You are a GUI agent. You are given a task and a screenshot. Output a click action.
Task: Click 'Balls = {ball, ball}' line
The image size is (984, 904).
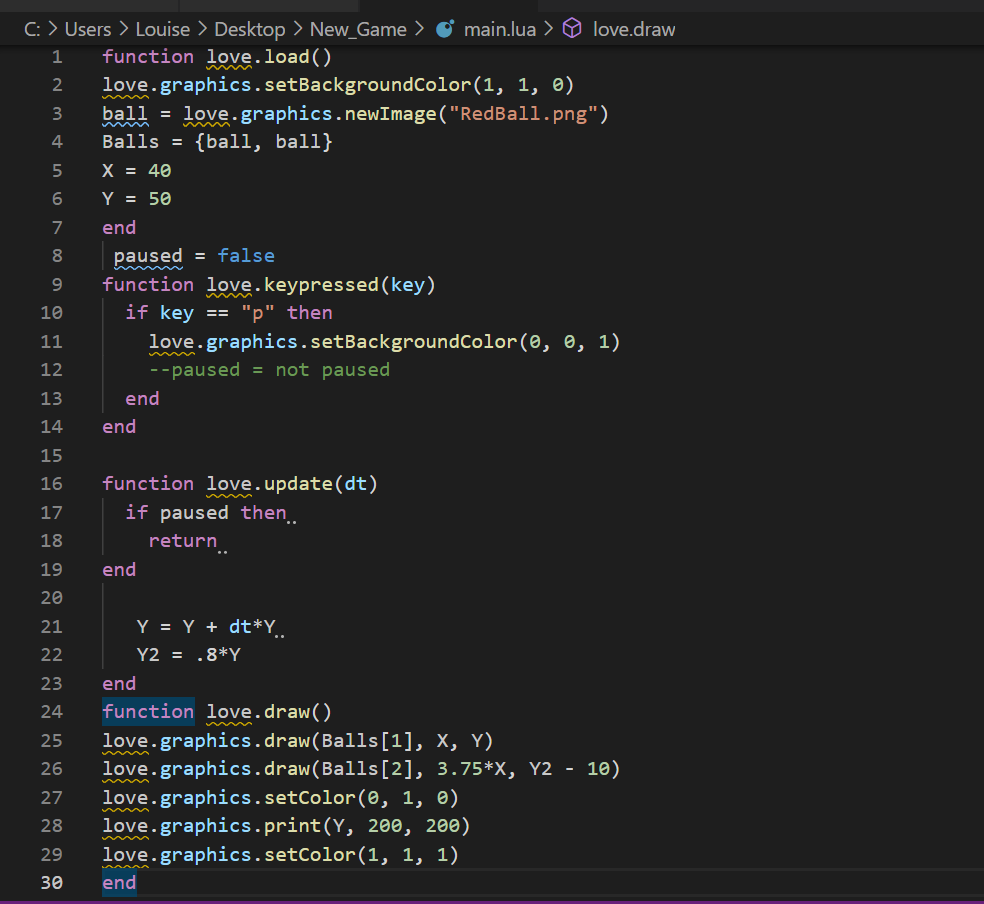[217, 142]
